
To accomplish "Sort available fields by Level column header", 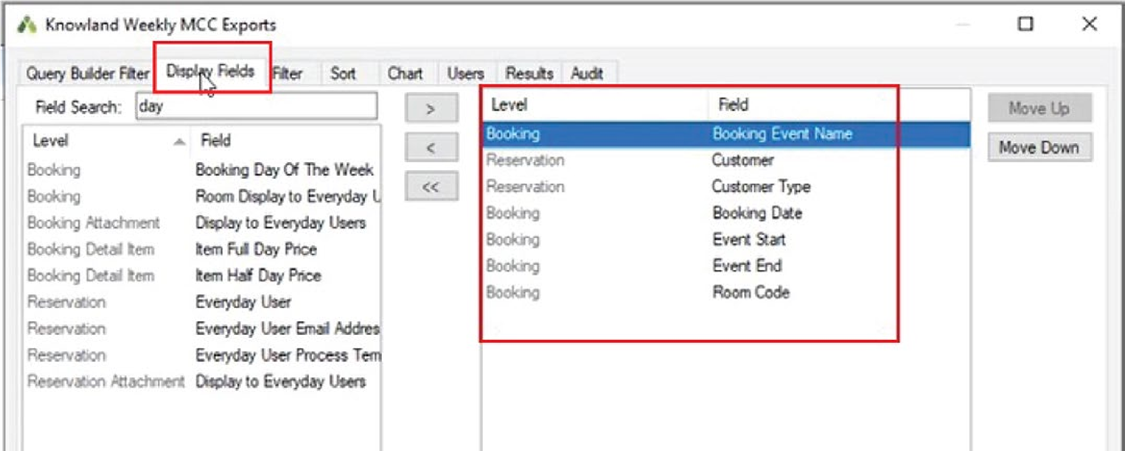I will coord(107,141).
